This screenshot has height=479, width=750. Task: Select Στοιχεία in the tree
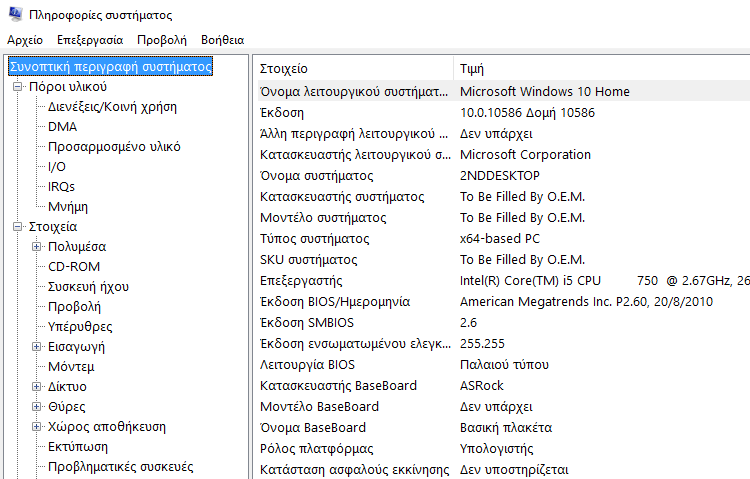[53, 226]
